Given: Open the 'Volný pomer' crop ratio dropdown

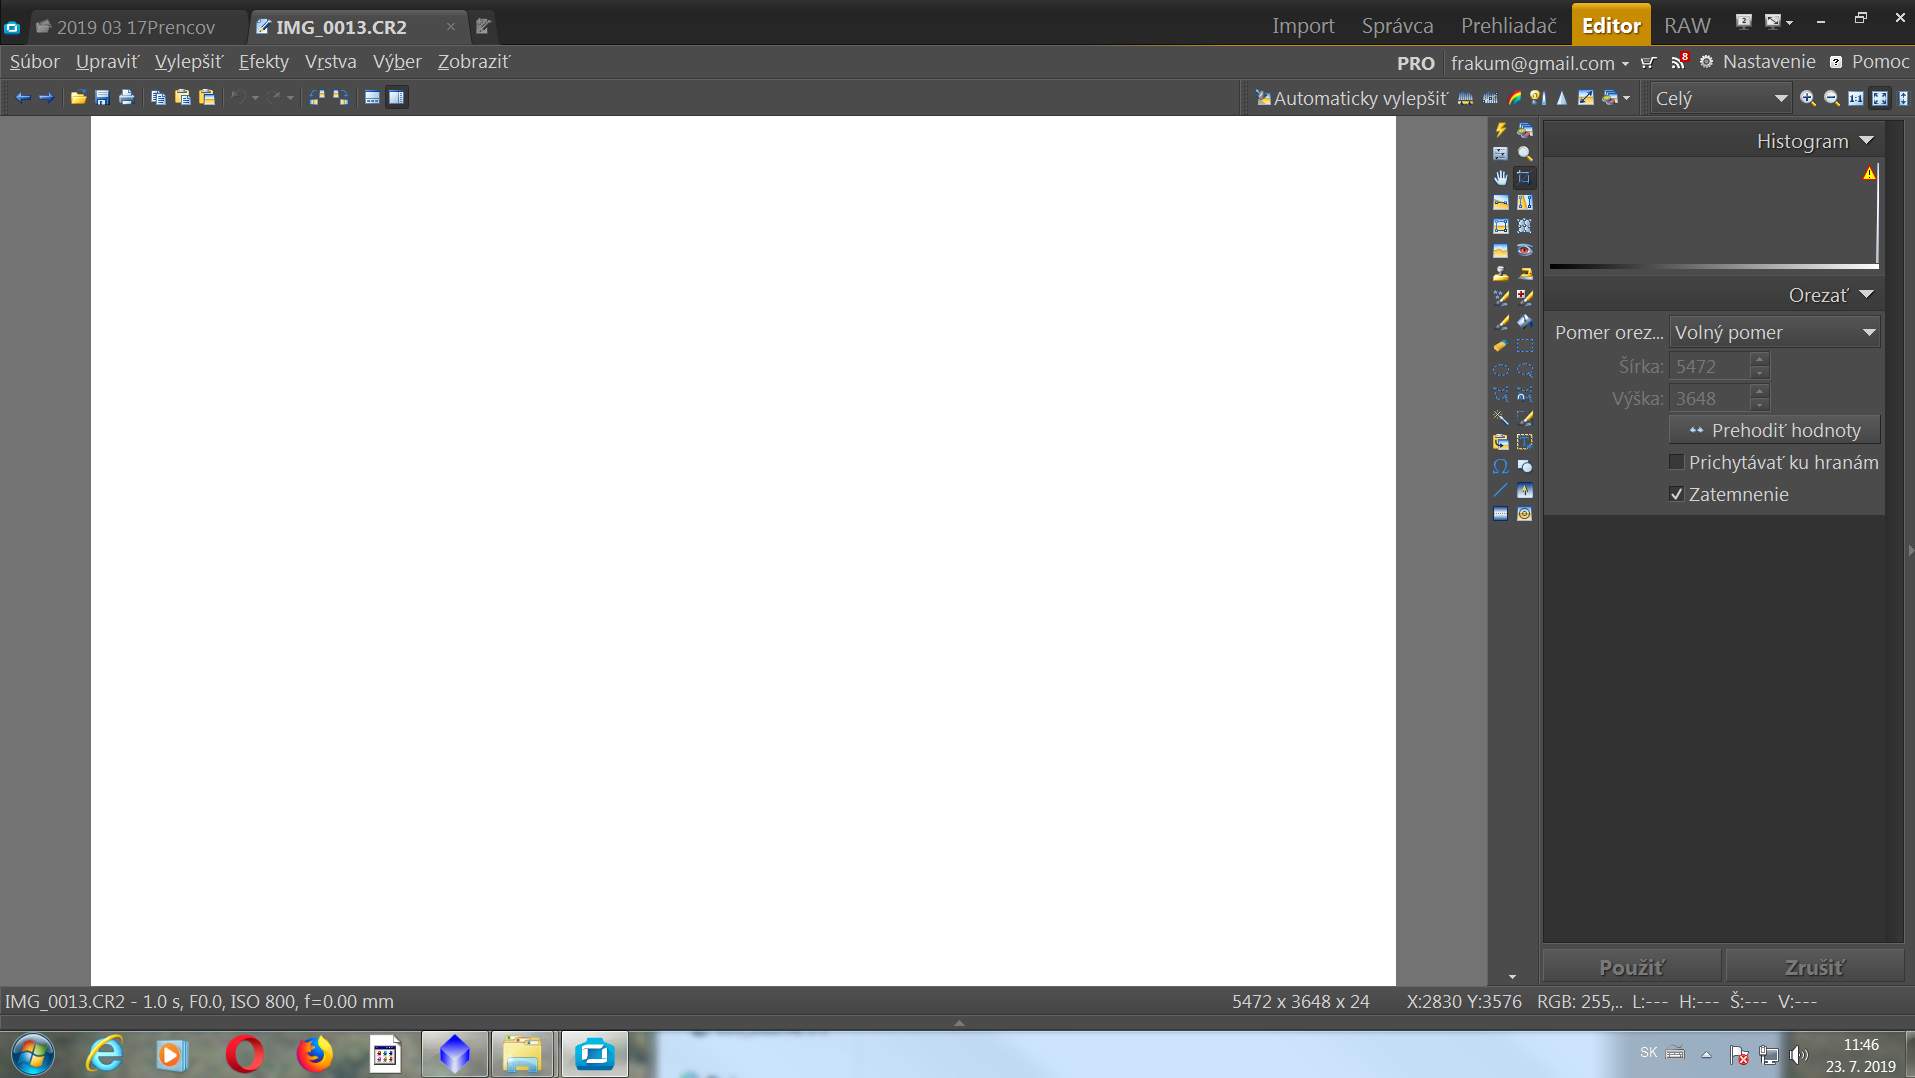Looking at the screenshot, I should tap(1774, 333).
